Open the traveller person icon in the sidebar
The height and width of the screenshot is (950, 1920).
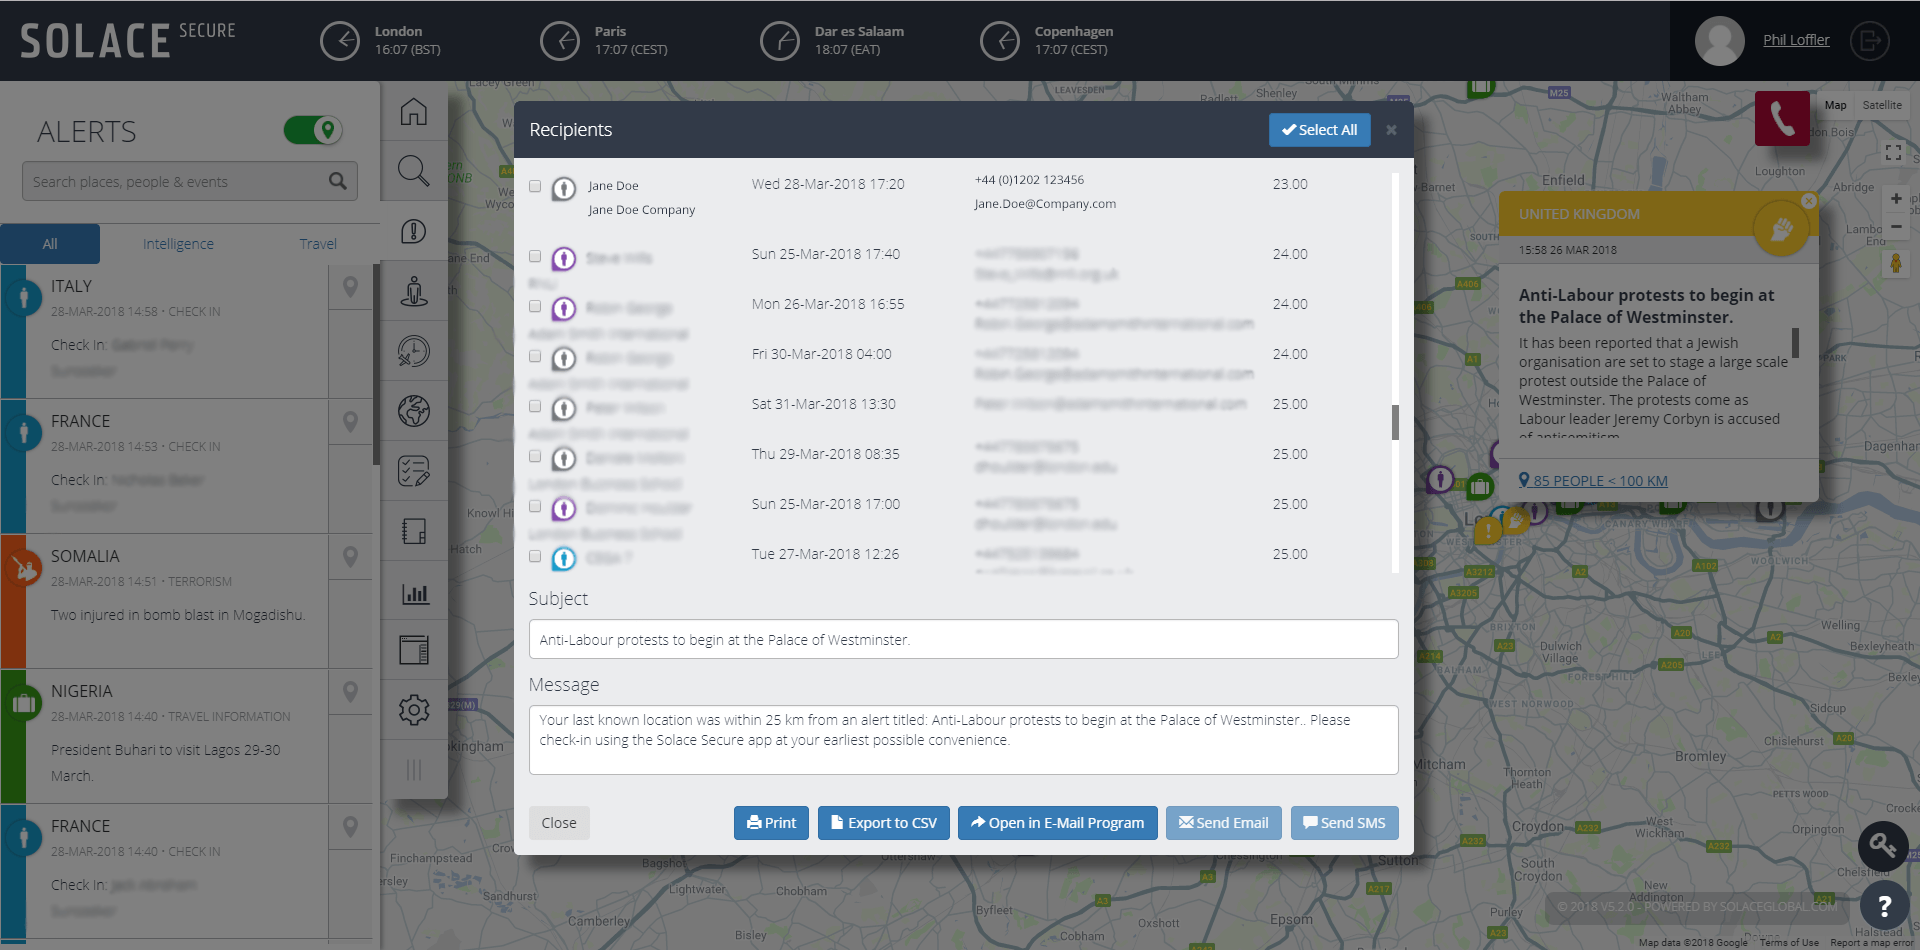tap(414, 291)
